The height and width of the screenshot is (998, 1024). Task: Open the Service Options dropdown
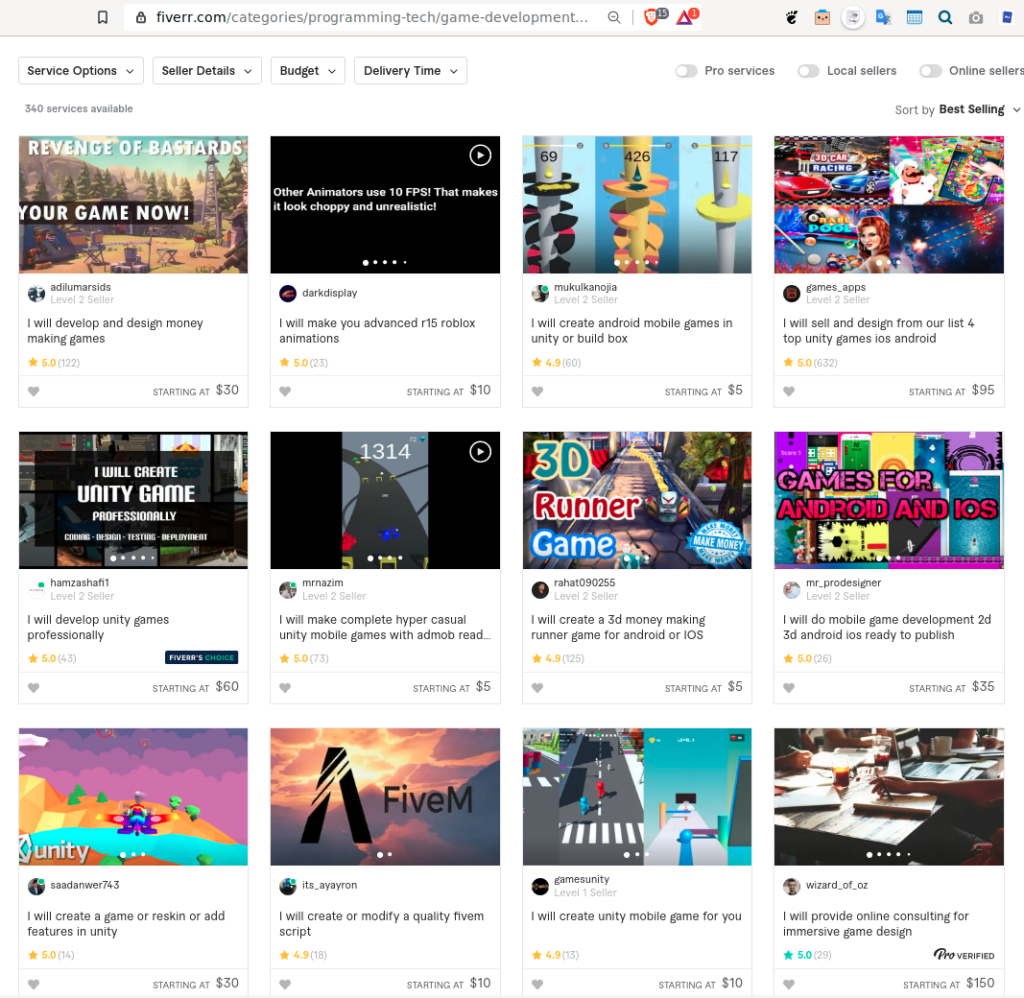81,71
